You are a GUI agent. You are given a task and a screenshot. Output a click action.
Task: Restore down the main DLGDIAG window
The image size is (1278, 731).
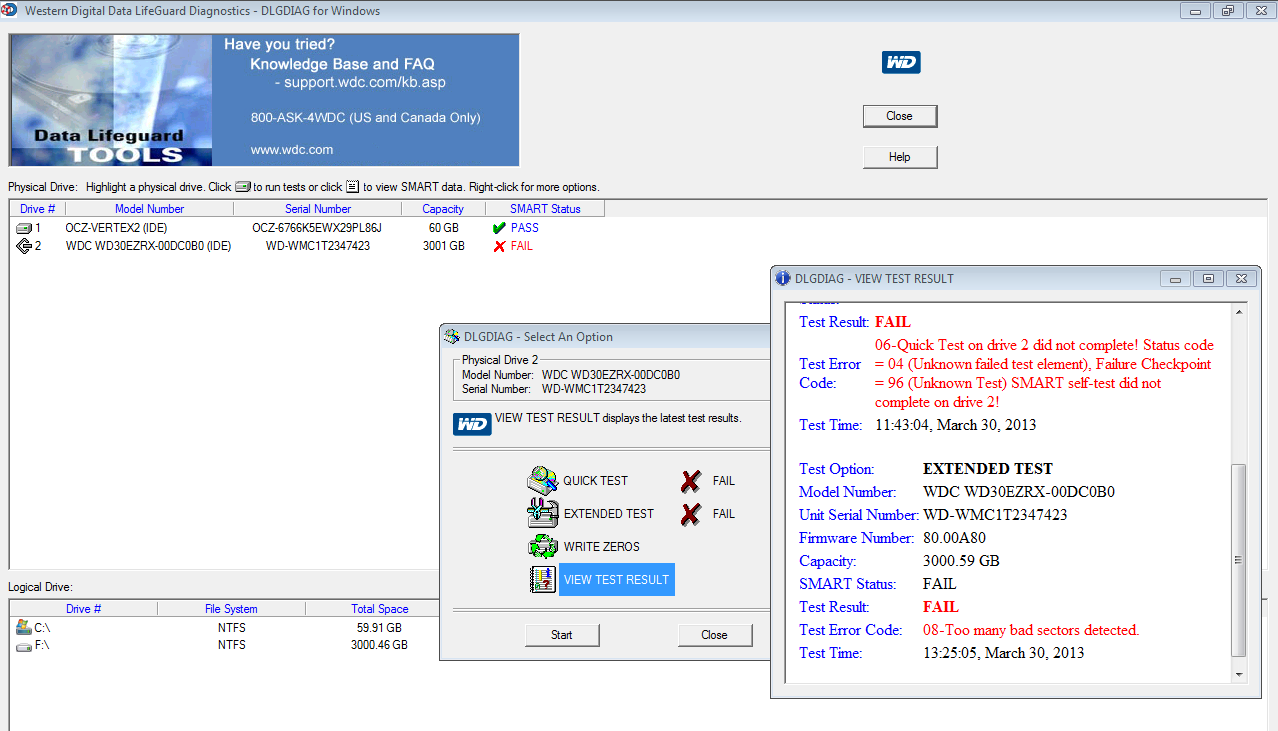point(1227,10)
